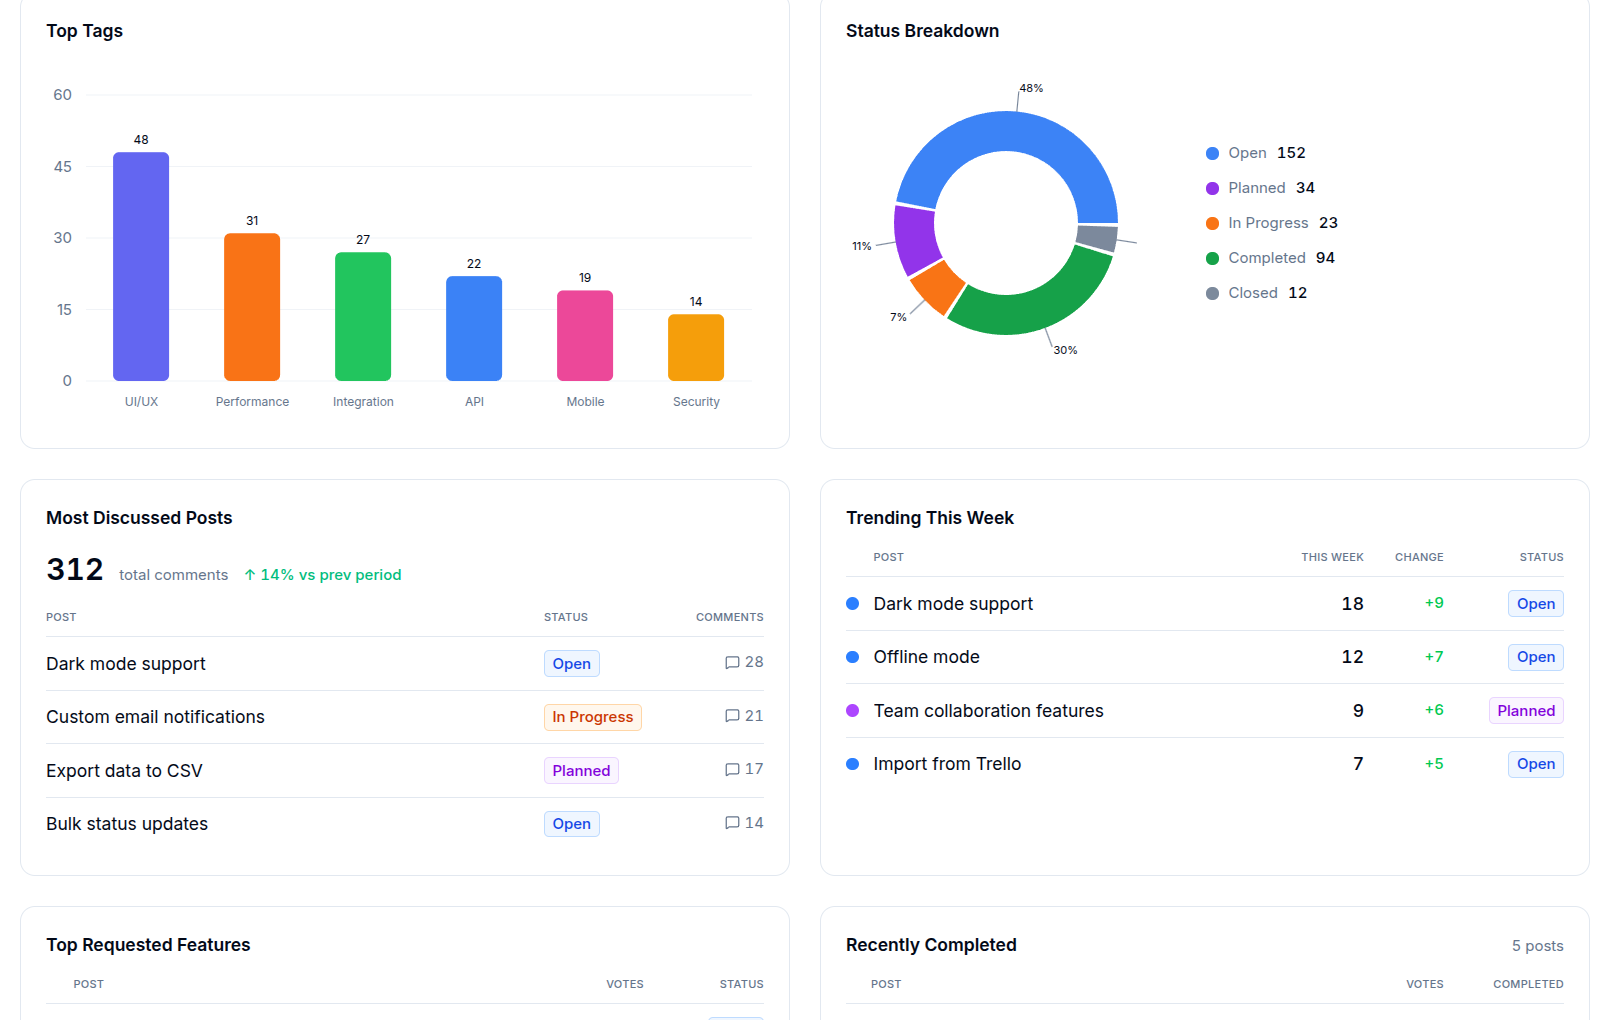Click the '+6' change value
Screen dimensions: 1610x1020
tap(1434, 710)
